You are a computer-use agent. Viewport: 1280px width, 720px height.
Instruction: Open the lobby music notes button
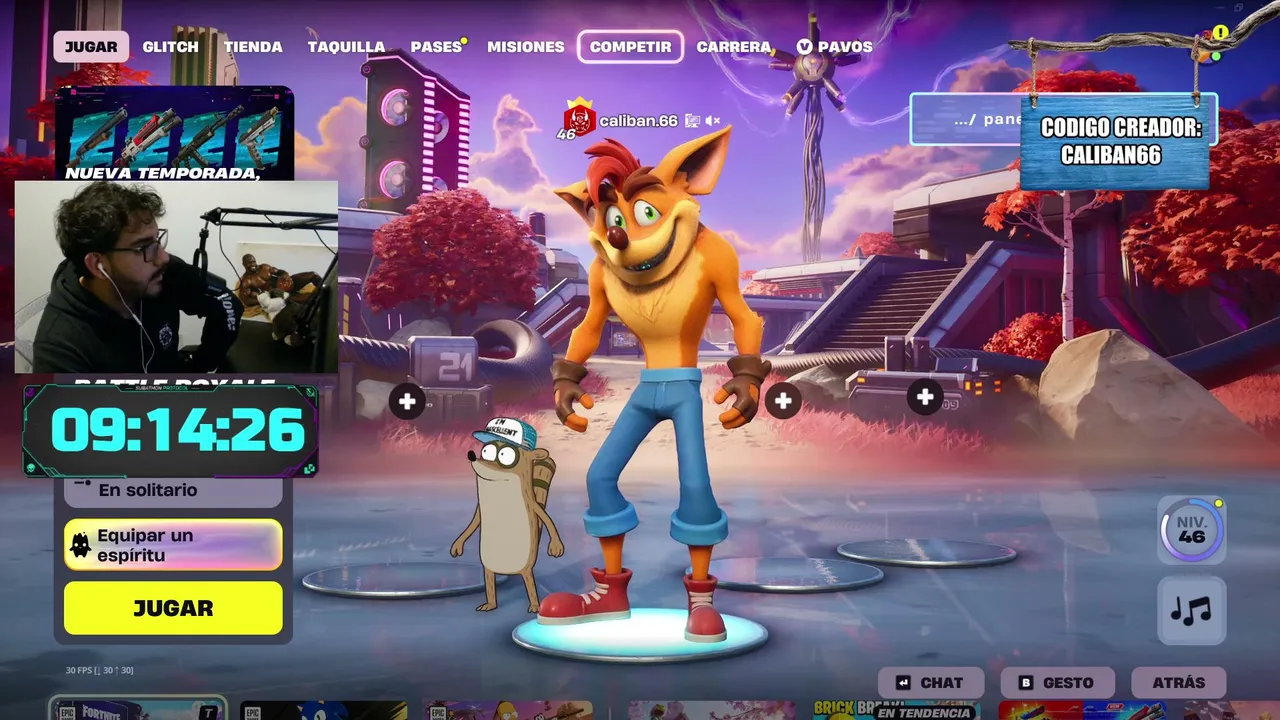pyautogui.click(x=1191, y=610)
